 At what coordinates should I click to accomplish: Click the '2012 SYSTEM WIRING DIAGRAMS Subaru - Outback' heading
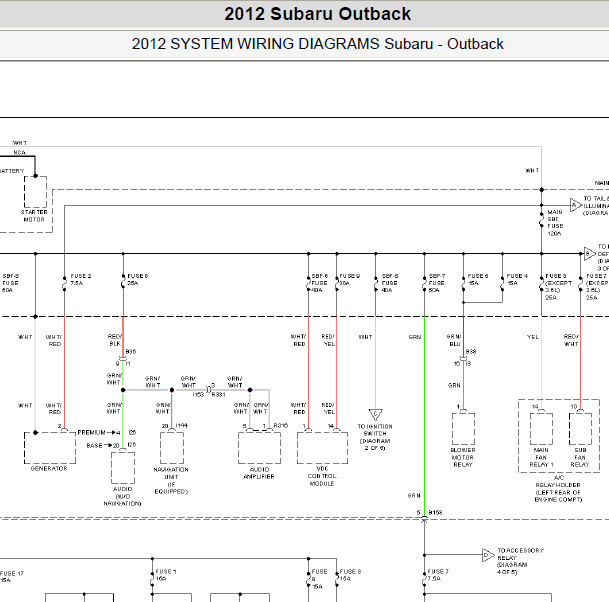(x=317, y=44)
